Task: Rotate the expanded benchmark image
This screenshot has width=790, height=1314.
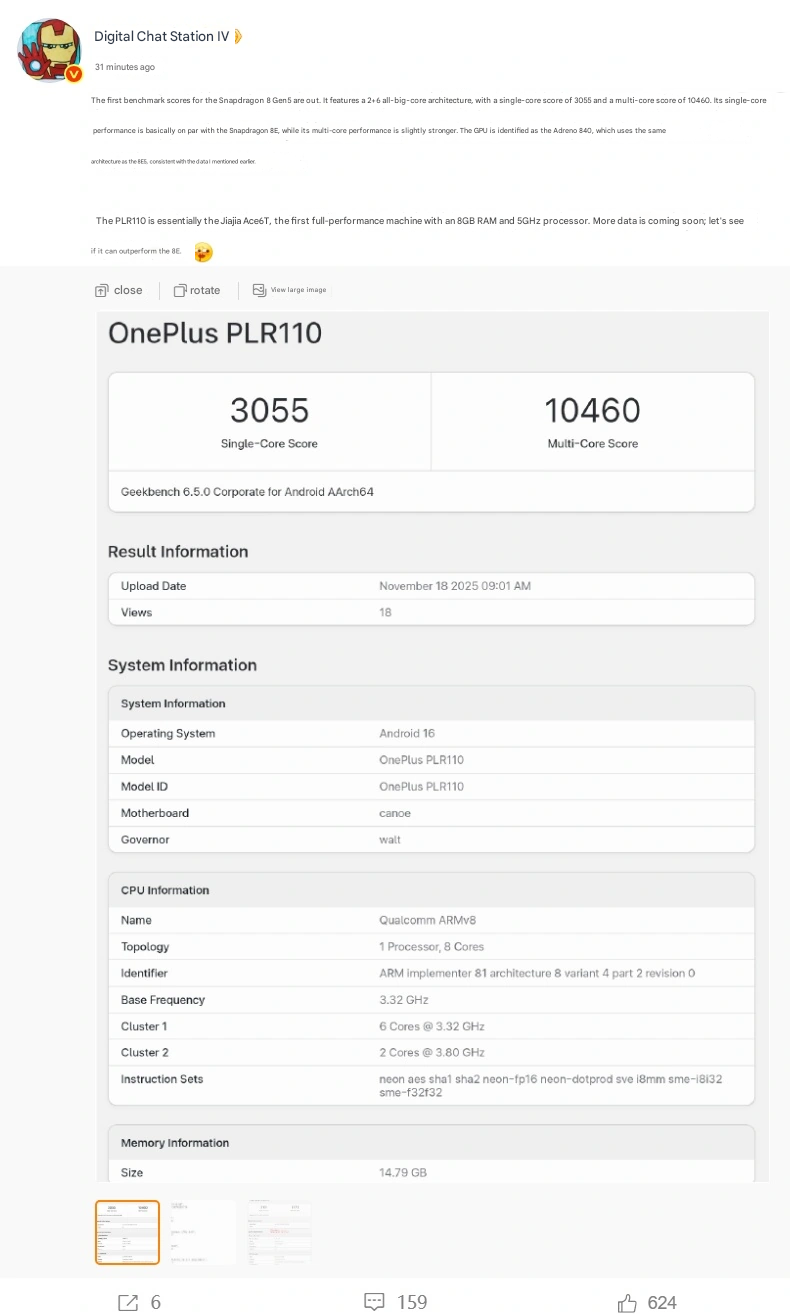Action: [x=196, y=290]
